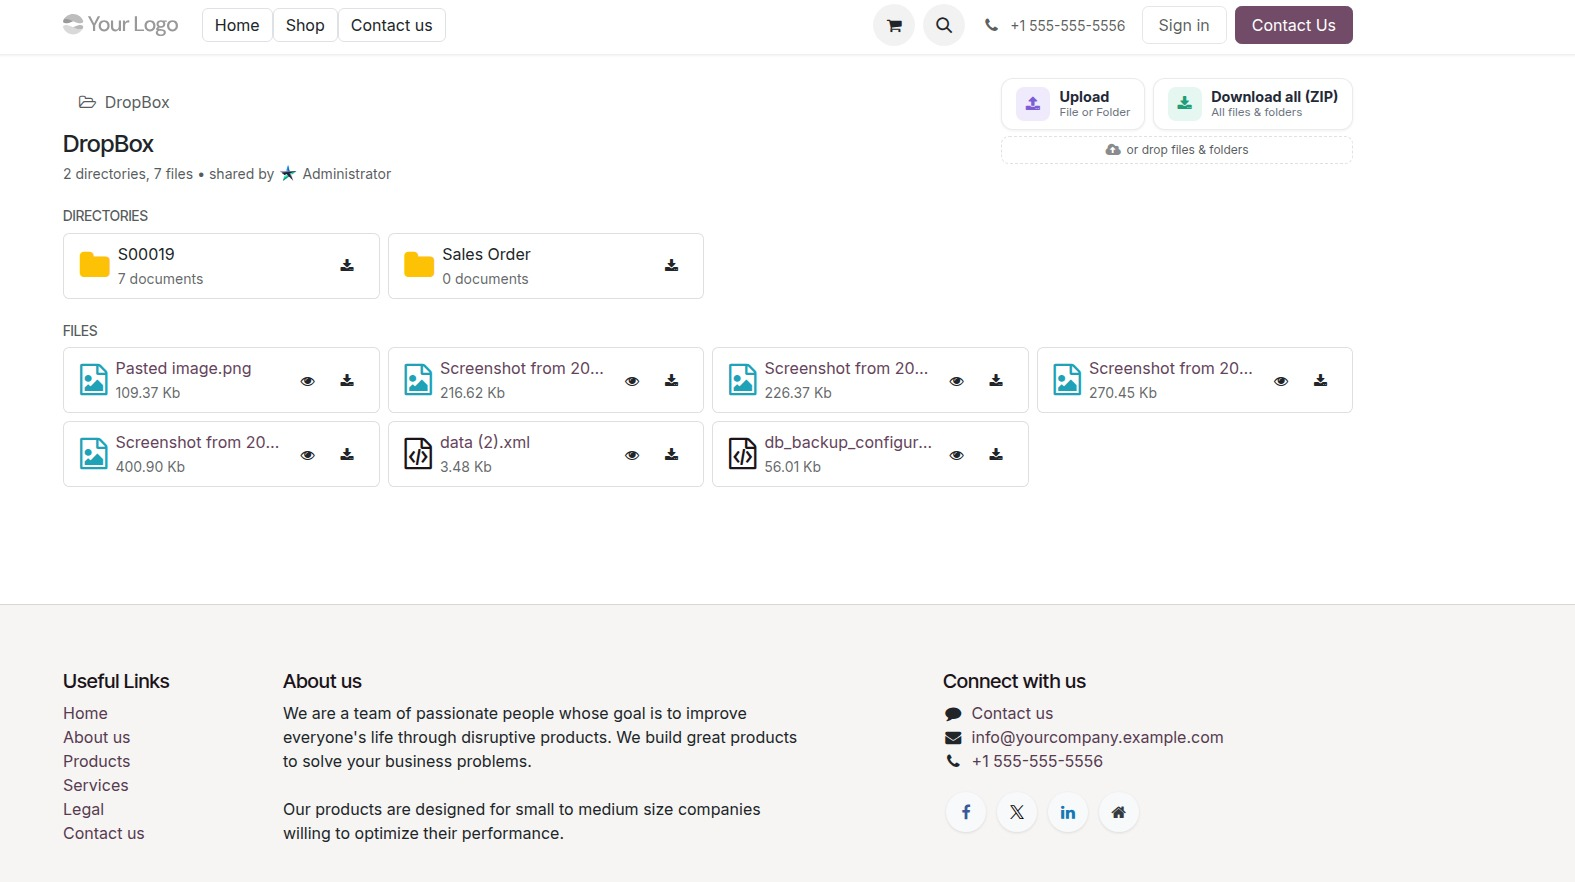1575x882 pixels.
Task: Click the Your Logo image
Action: pyautogui.click(x=120, y=24)
